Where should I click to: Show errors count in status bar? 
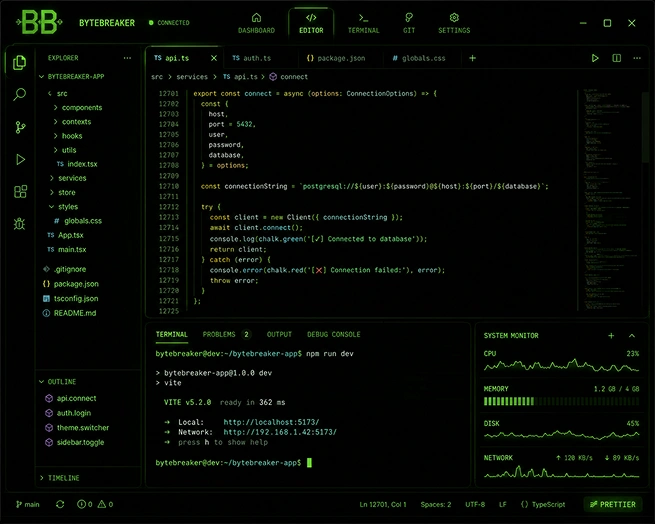[x=85, y=504]
